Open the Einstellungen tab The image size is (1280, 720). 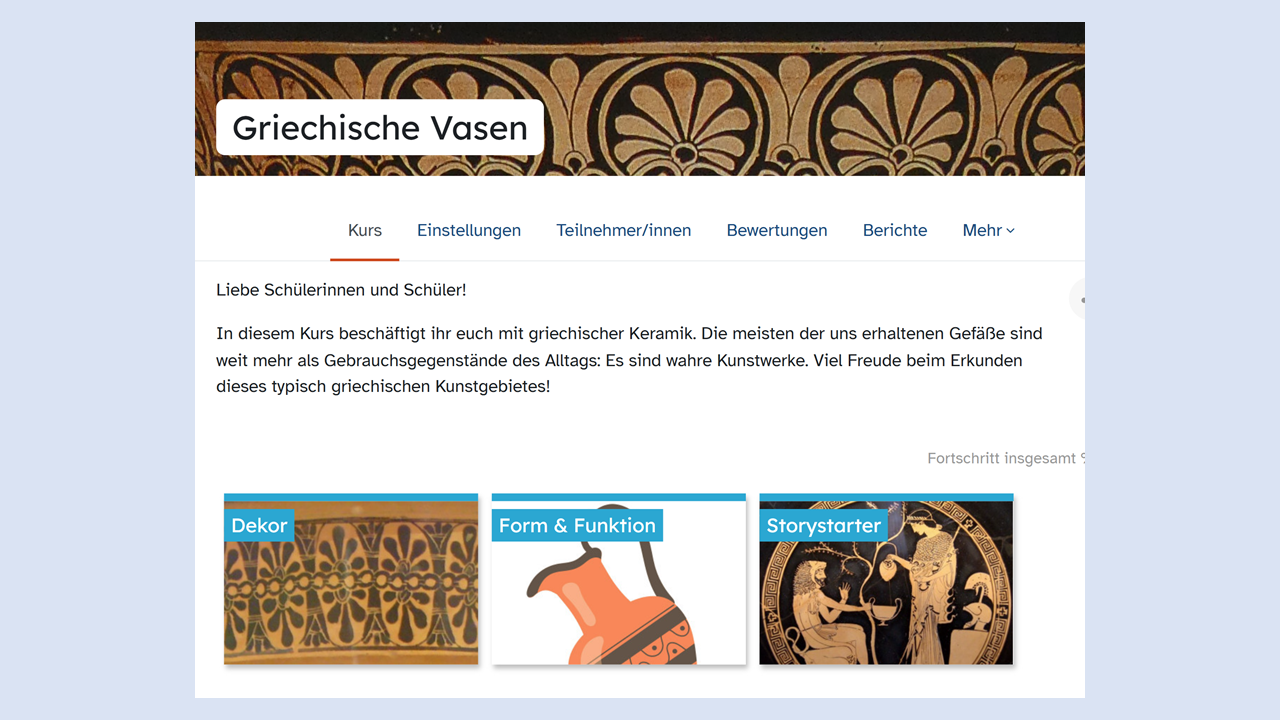click(x=469, y=230)
